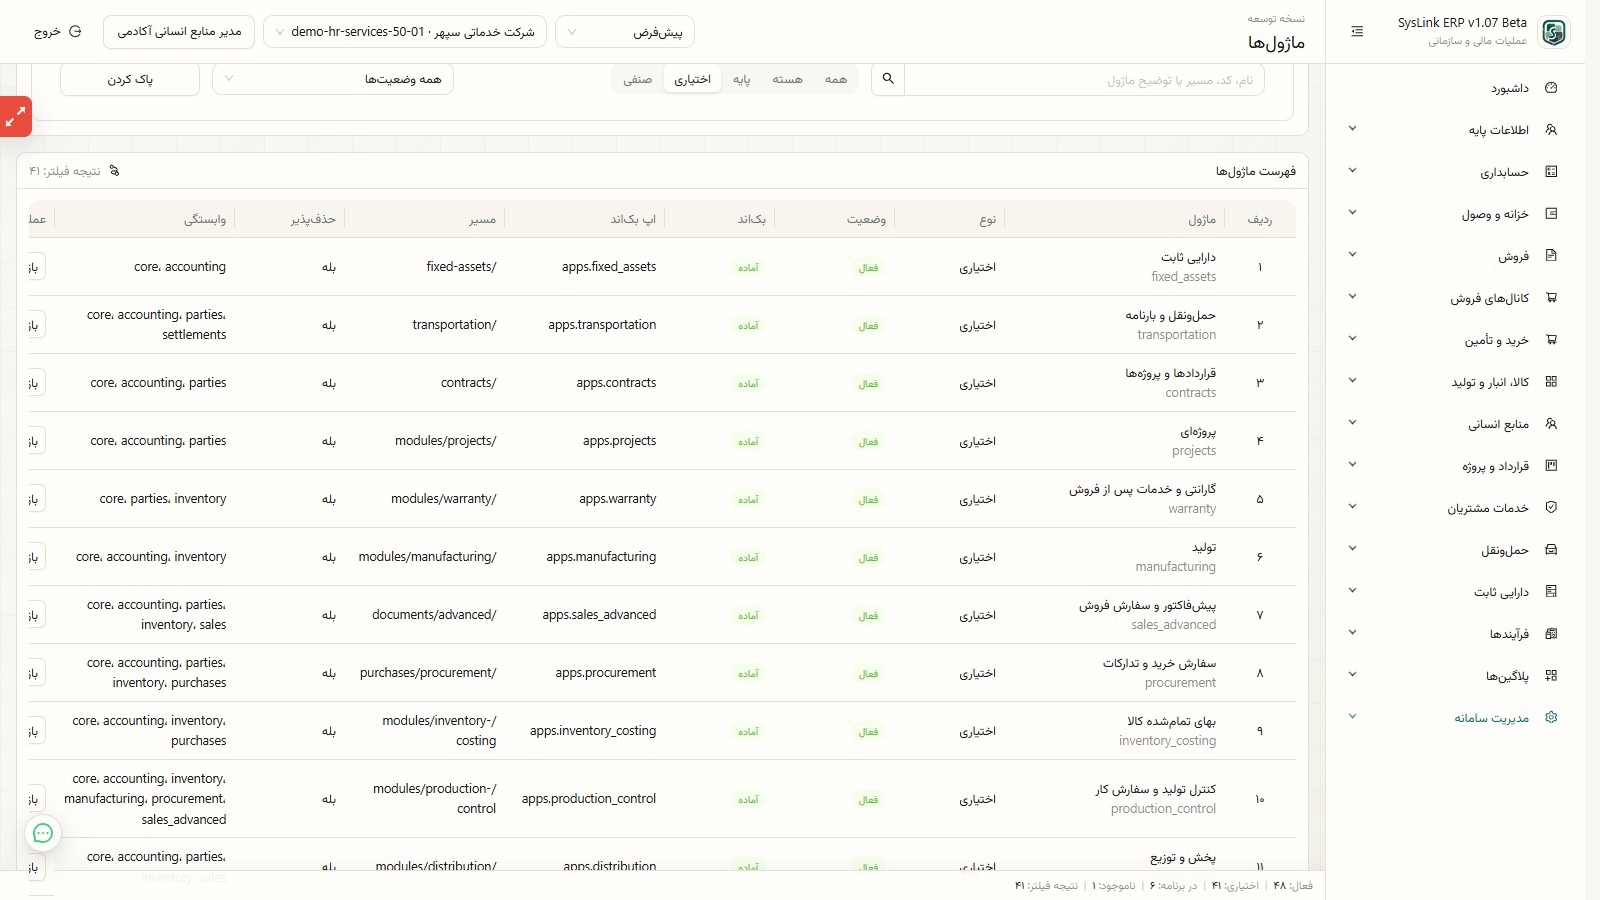
Task: Click the خرید و تأمین purchasing icon
Action: pos(1551,340)
